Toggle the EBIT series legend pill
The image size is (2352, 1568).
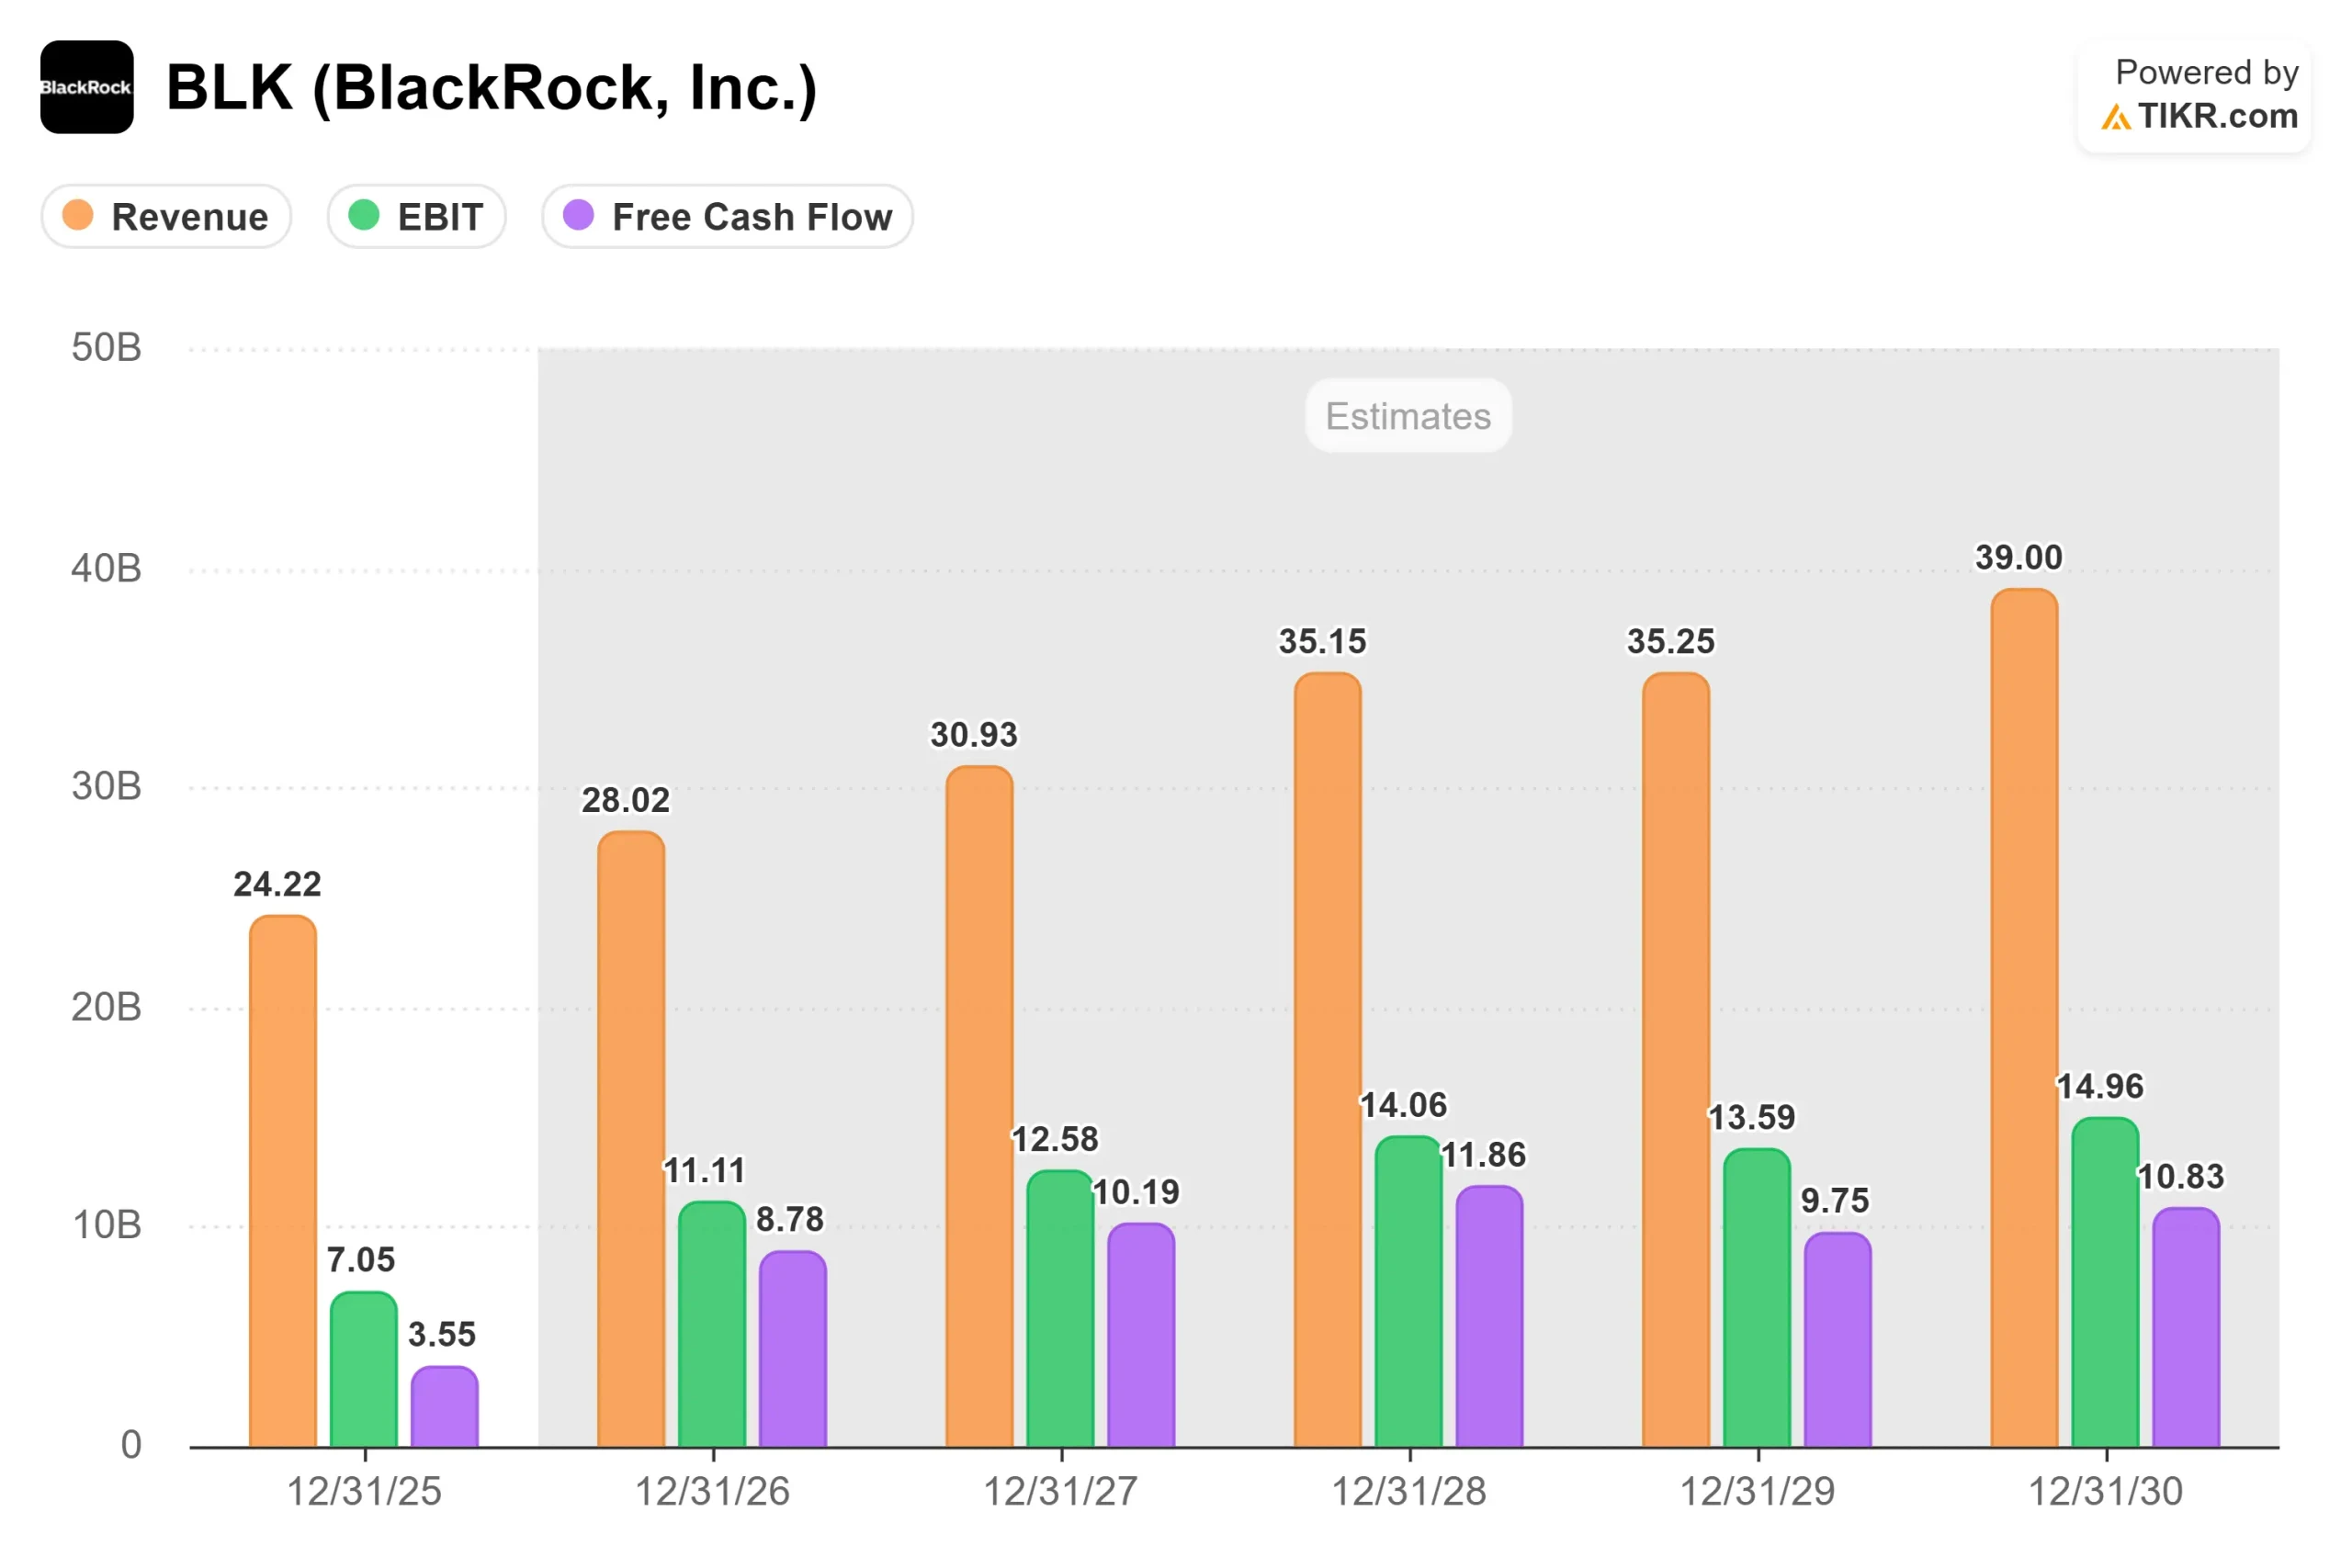[x=416, y=216]
